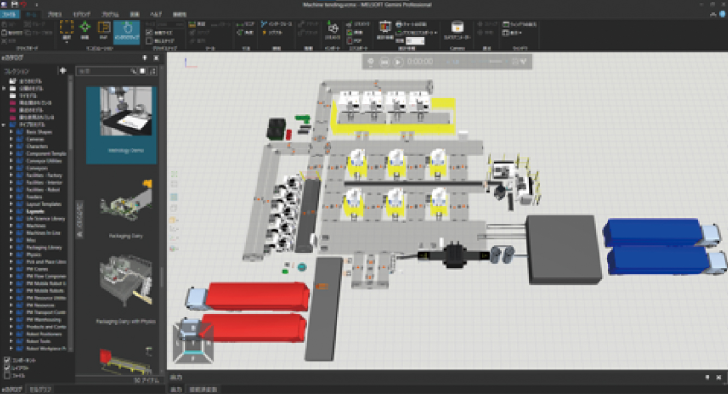The image size is (728, 394).
Task: Select the PnP tool icon
Action: [104, 27]
